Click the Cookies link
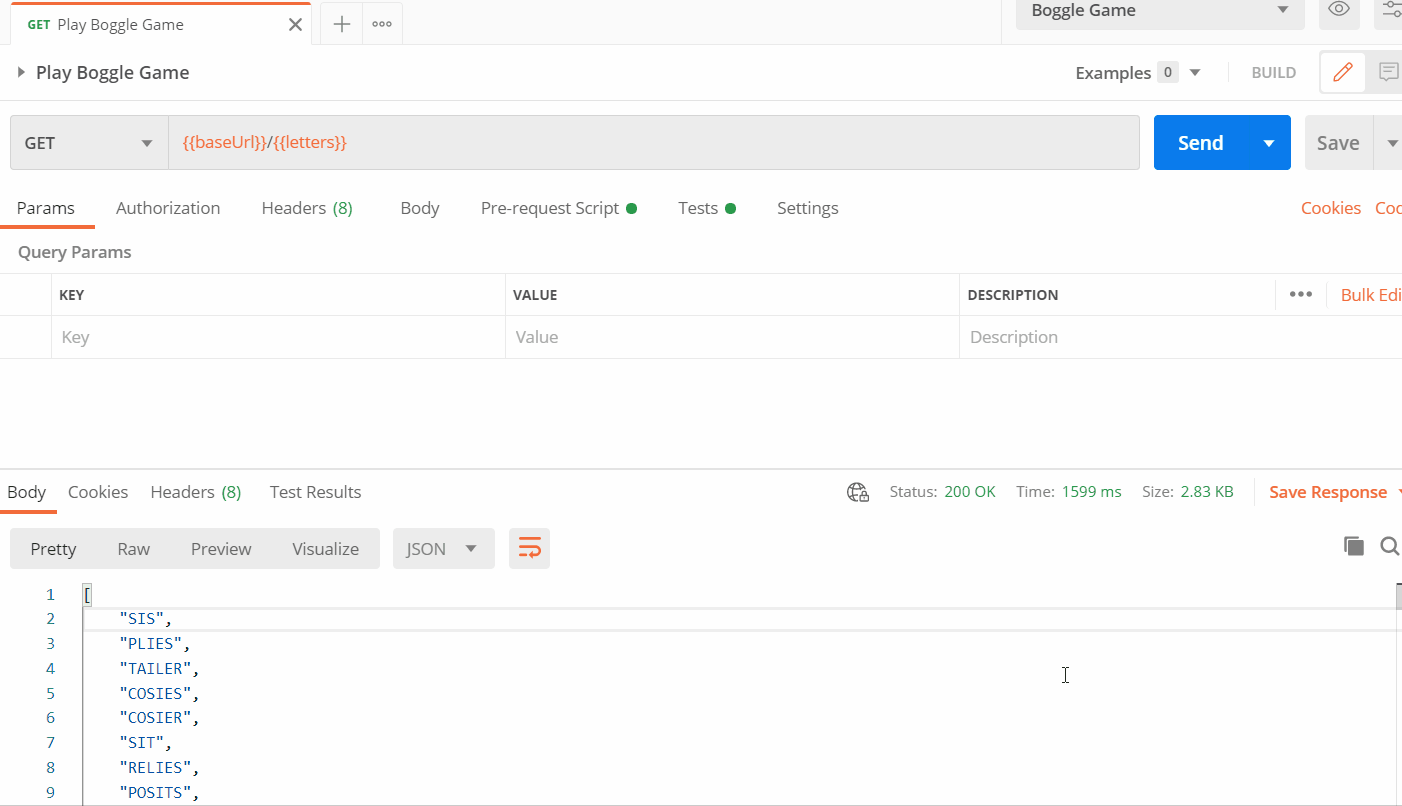This screenshot has height=806, width=1402. click(1330, 208)
